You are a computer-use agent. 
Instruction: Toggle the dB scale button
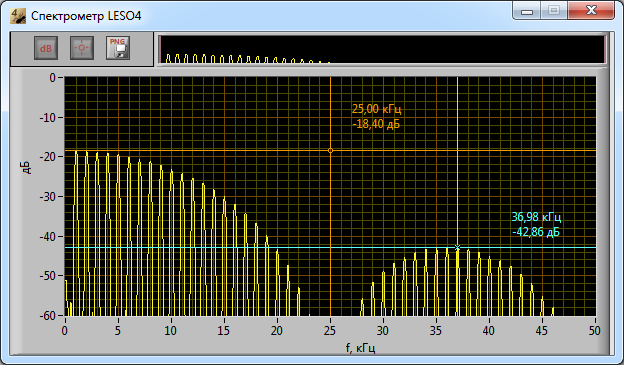pyautogui.click(x=46, y=48)
